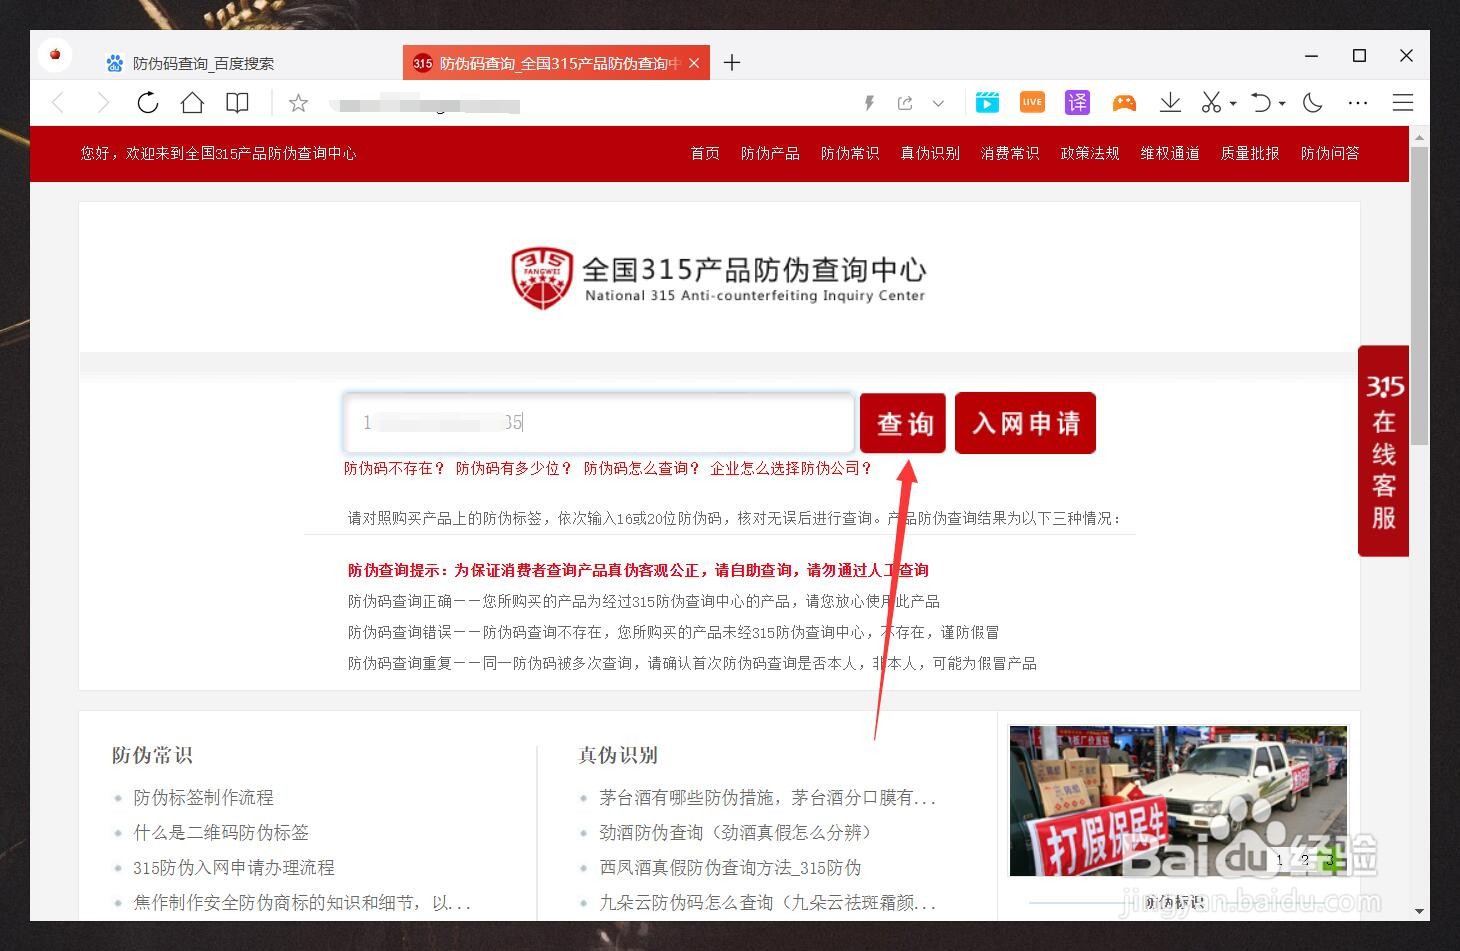The height and width of the screenshot is (951, 1460).
Task: Open 首页 in the site navigation
Action: point(705,153)
